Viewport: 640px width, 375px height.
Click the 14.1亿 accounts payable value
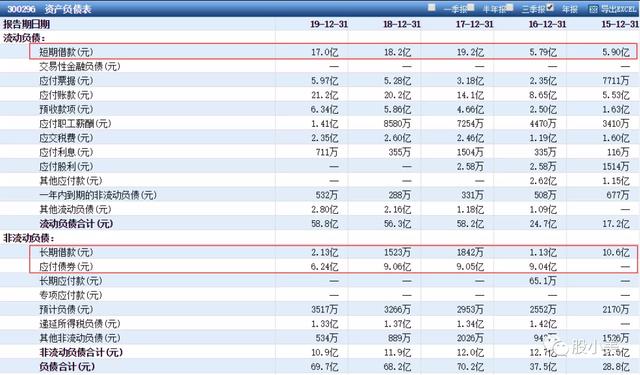pos(471,95)
